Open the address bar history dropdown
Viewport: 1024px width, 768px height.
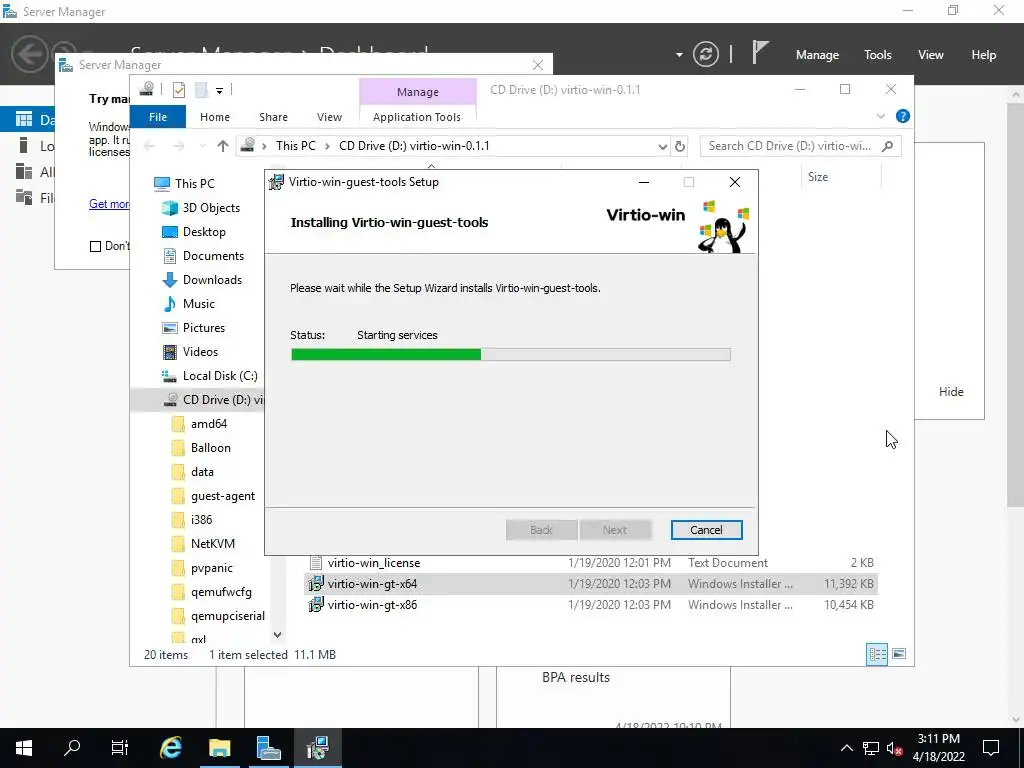tap(662, 146)
